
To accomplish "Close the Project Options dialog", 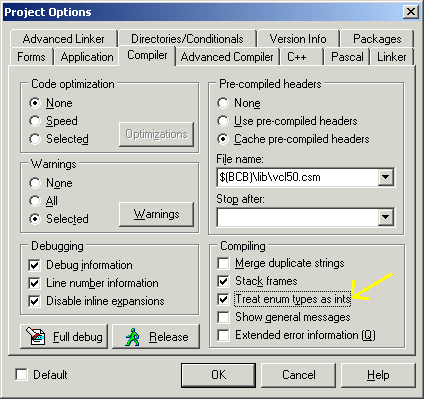I will coord(411,12).
